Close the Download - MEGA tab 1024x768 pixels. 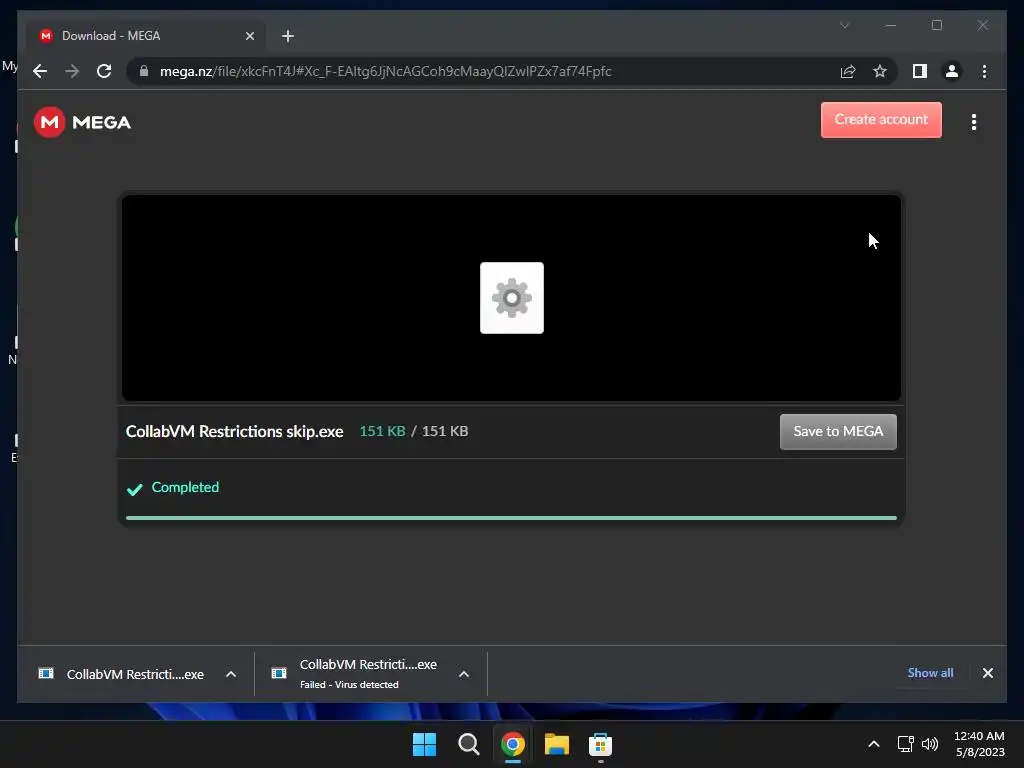(x=249, y=36)
